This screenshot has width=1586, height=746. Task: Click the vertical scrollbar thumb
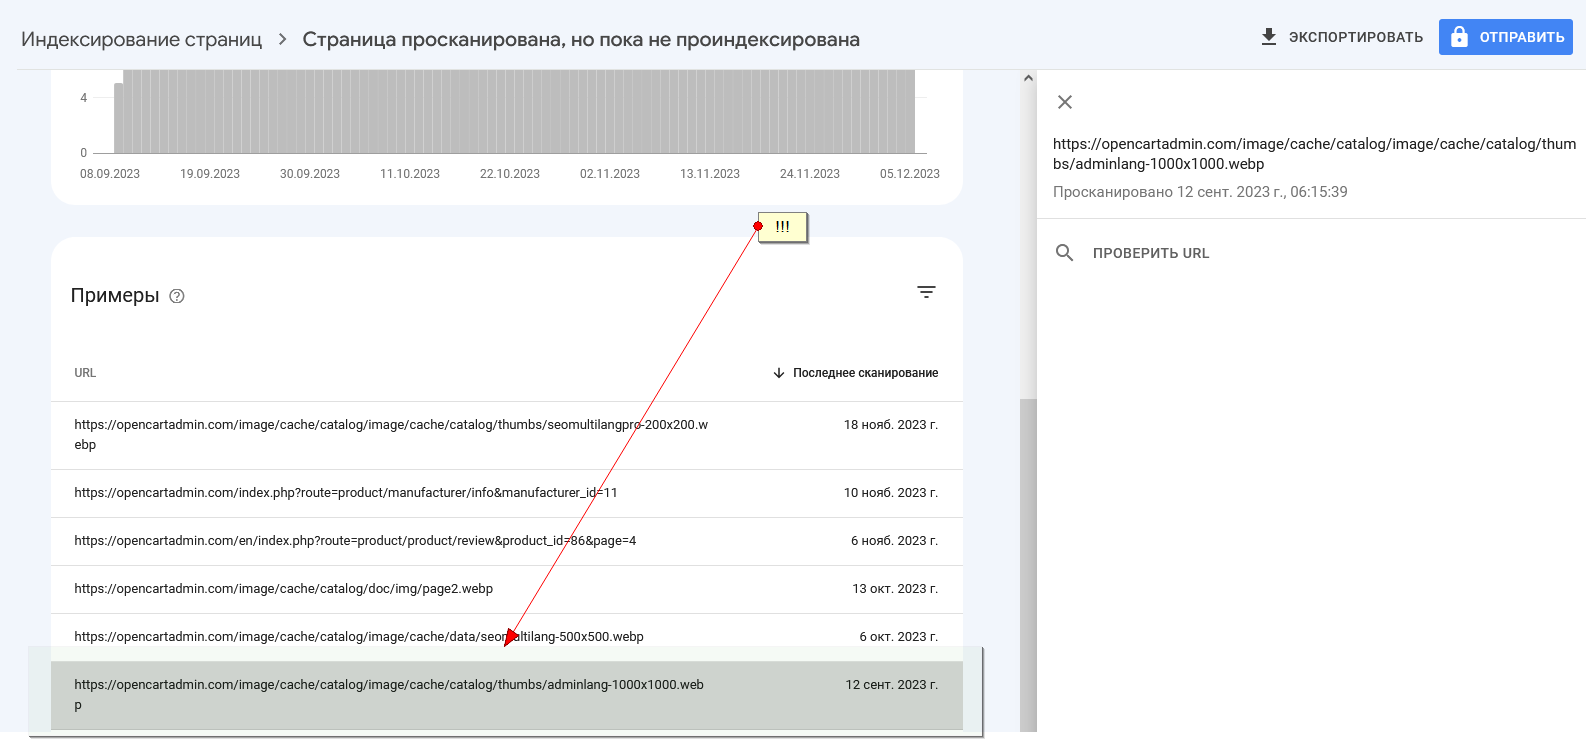(1028, 565)
